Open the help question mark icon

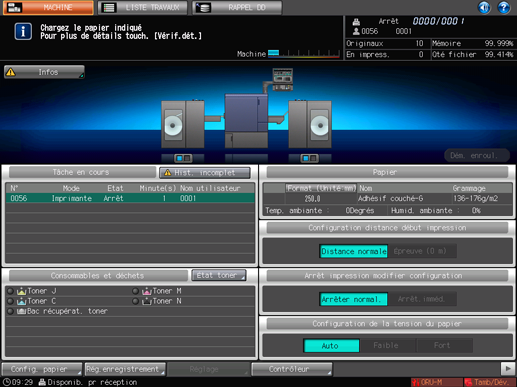coord(504,7)
